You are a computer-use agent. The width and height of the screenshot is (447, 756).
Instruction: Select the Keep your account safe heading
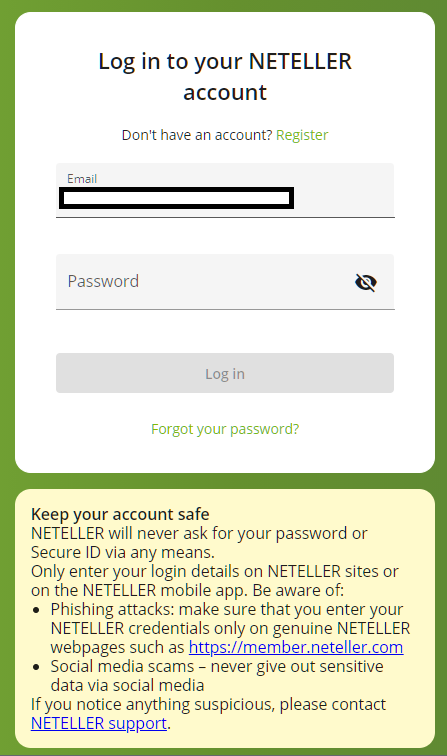120,514
